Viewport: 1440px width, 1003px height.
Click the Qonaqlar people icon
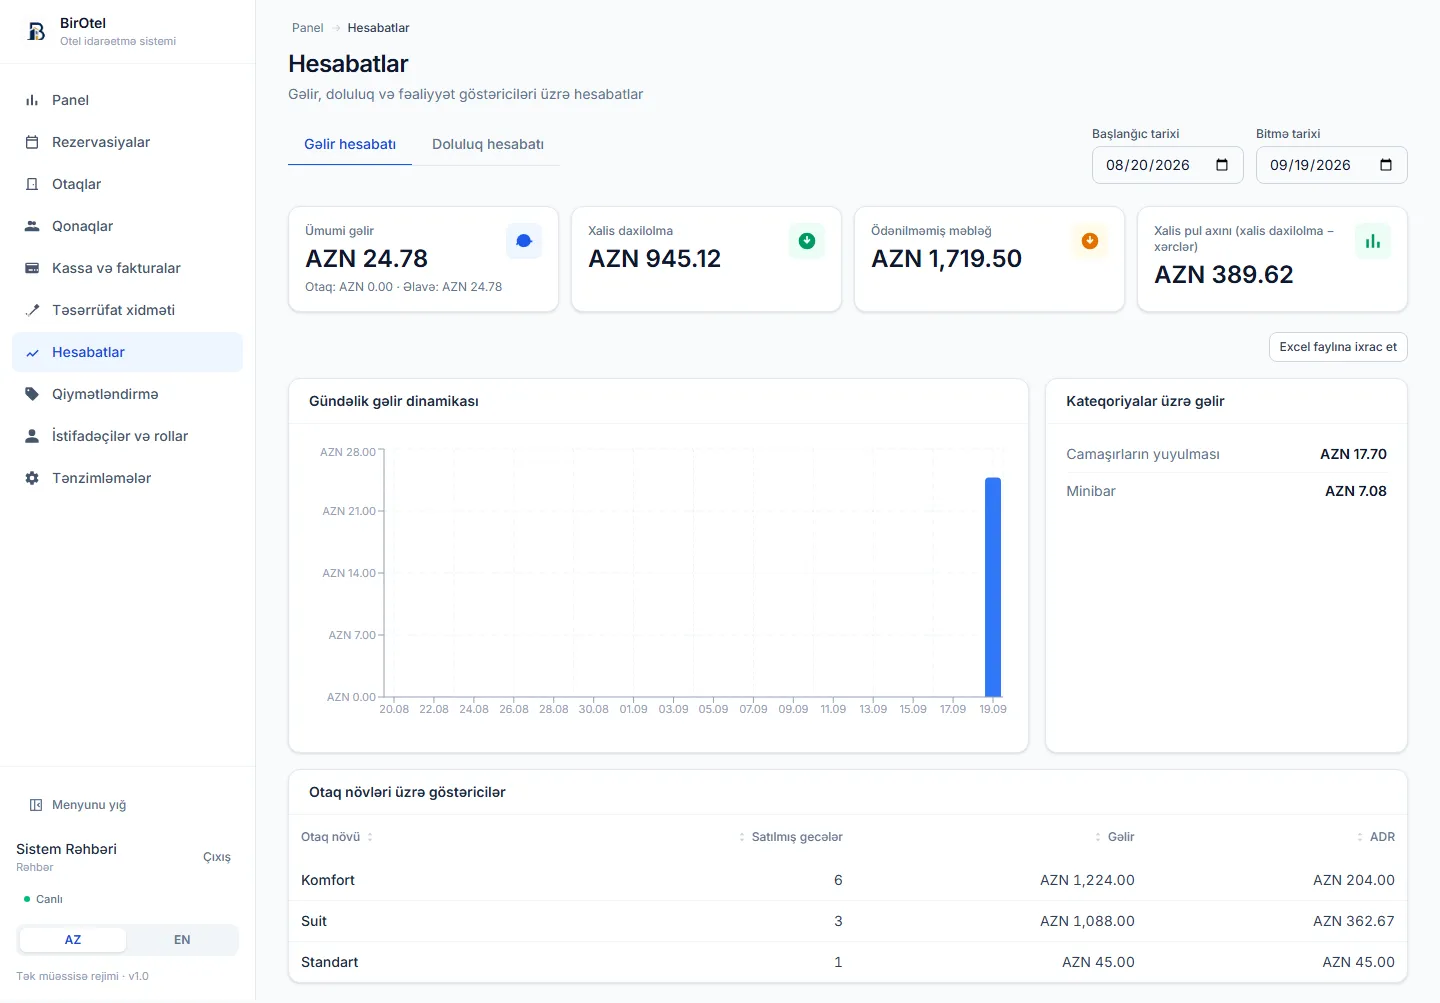click(32, 226)
